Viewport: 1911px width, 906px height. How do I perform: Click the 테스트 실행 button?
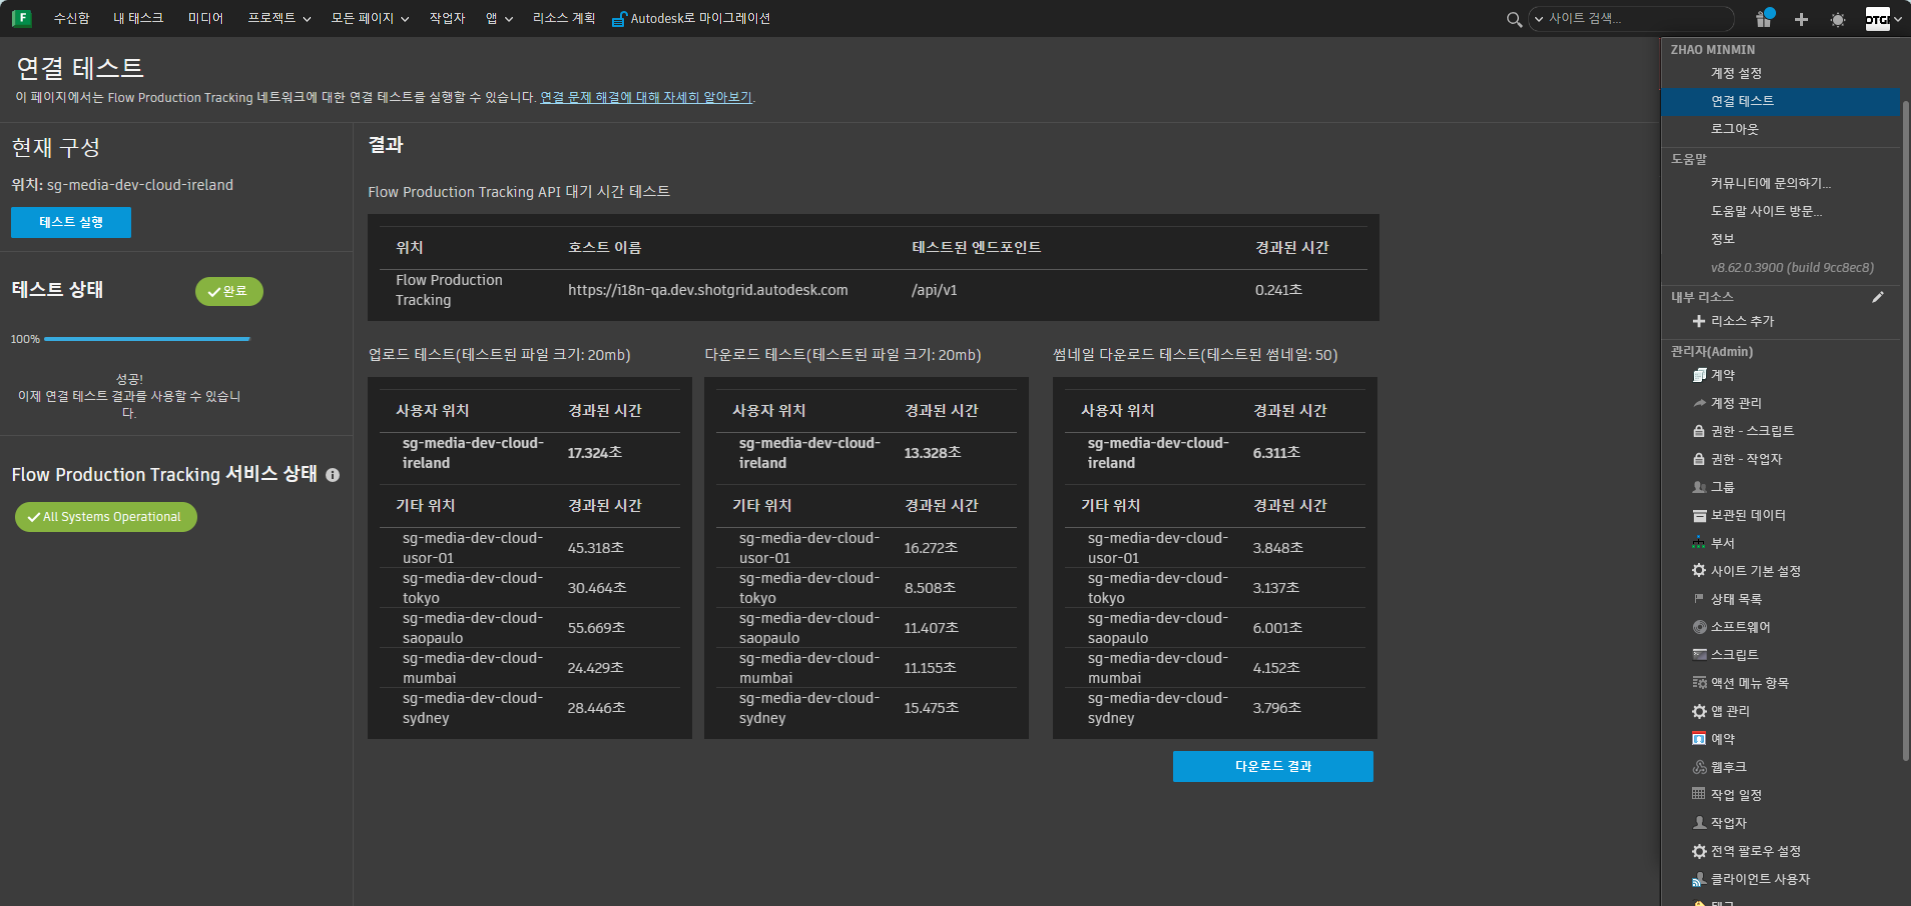coord(71,222)
